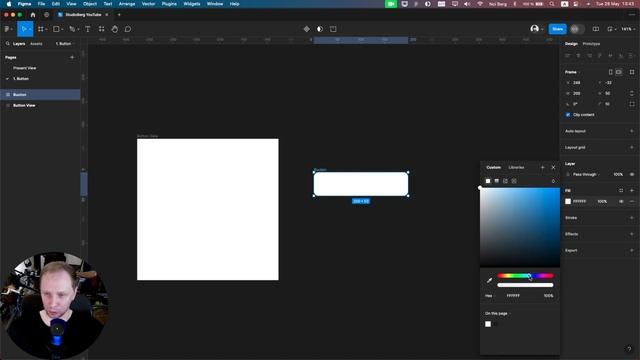The image size is (640, 360).
Task: Select the Hand tool
Action: (x=115, y=29)
